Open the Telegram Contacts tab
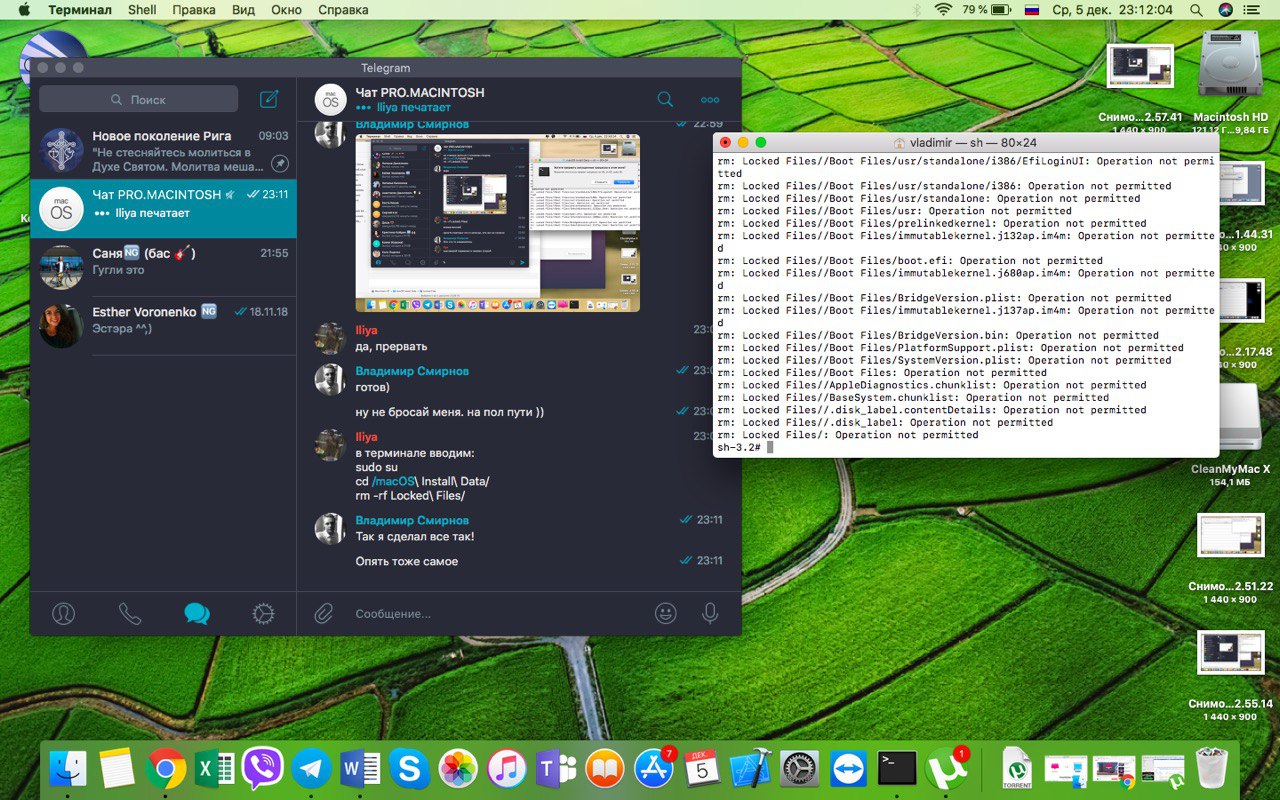This screenshot has width=1280, height=800. (x=63, y=613)
